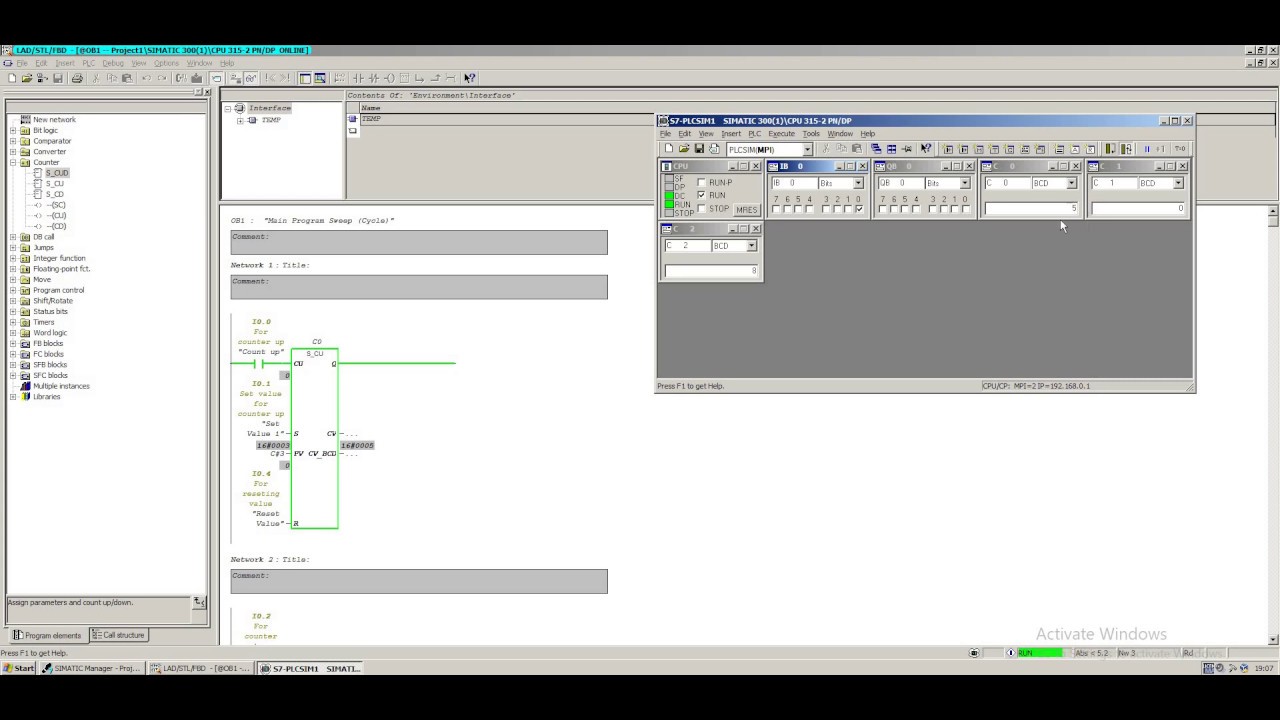1280x720 pixels.
Task: Insert an empty box from toolbar
Action: pyautogui.click(x=404, y=78)
